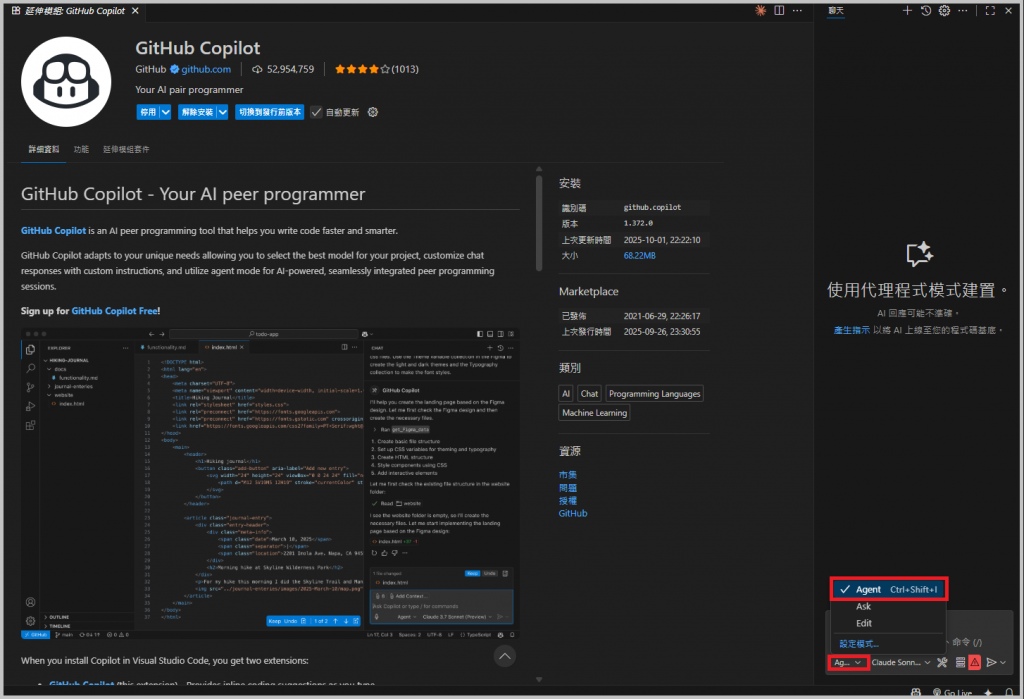Switch to the 延伸模組套件 tab

coord(126,149)
